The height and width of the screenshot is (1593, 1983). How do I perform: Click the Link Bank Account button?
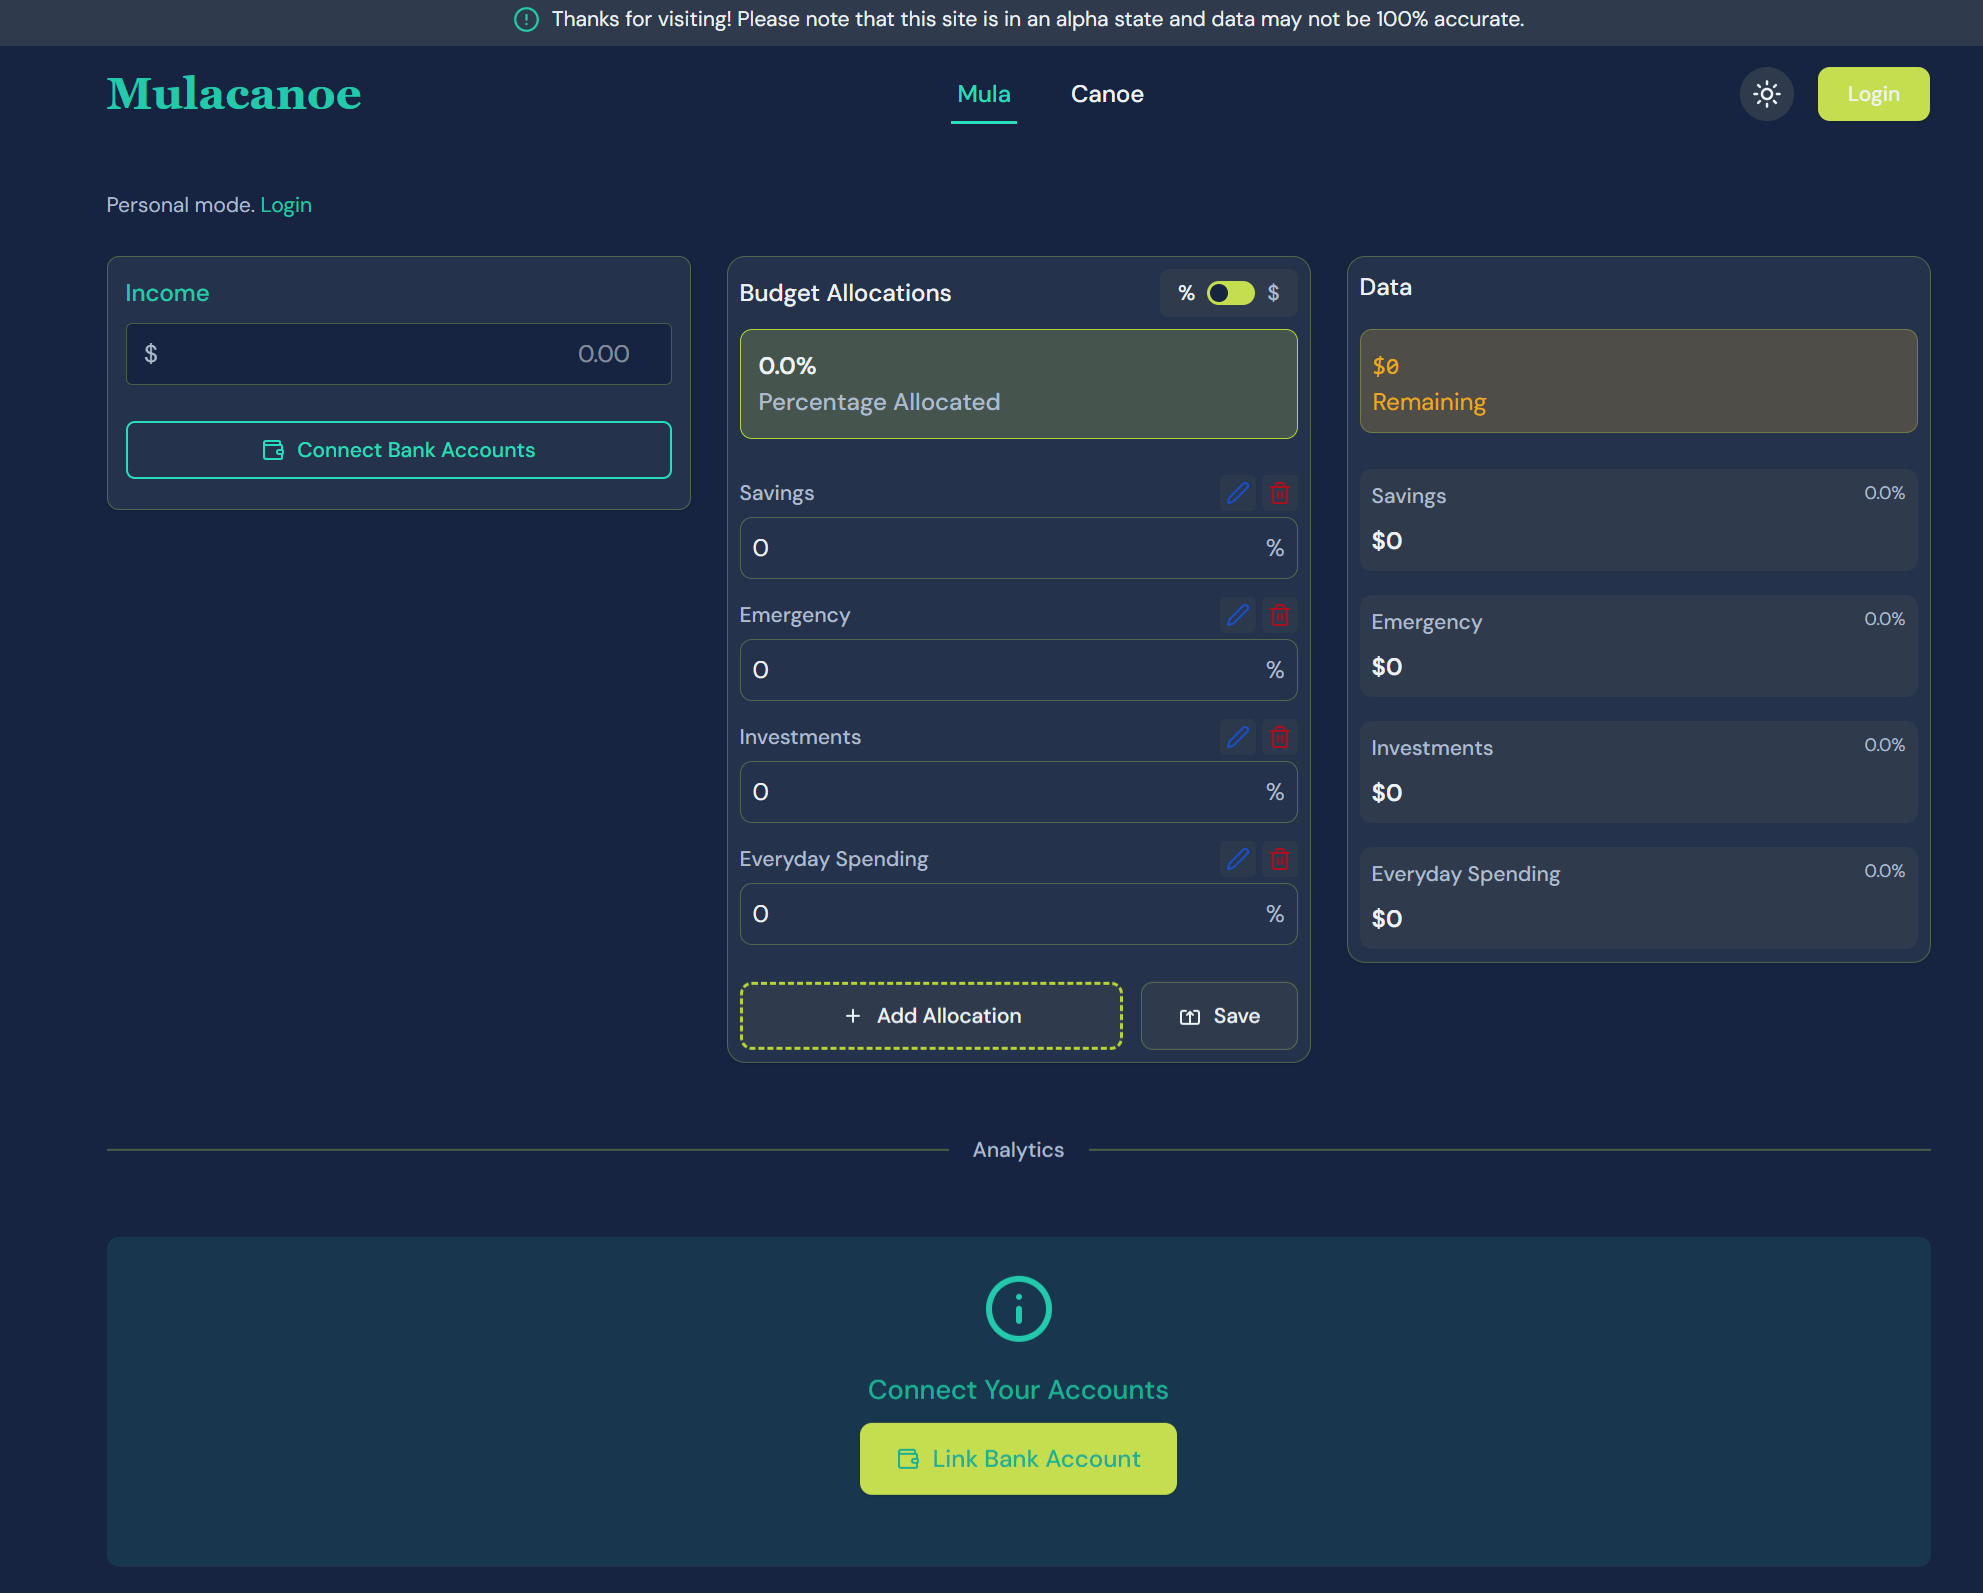click(1018, 1459)
